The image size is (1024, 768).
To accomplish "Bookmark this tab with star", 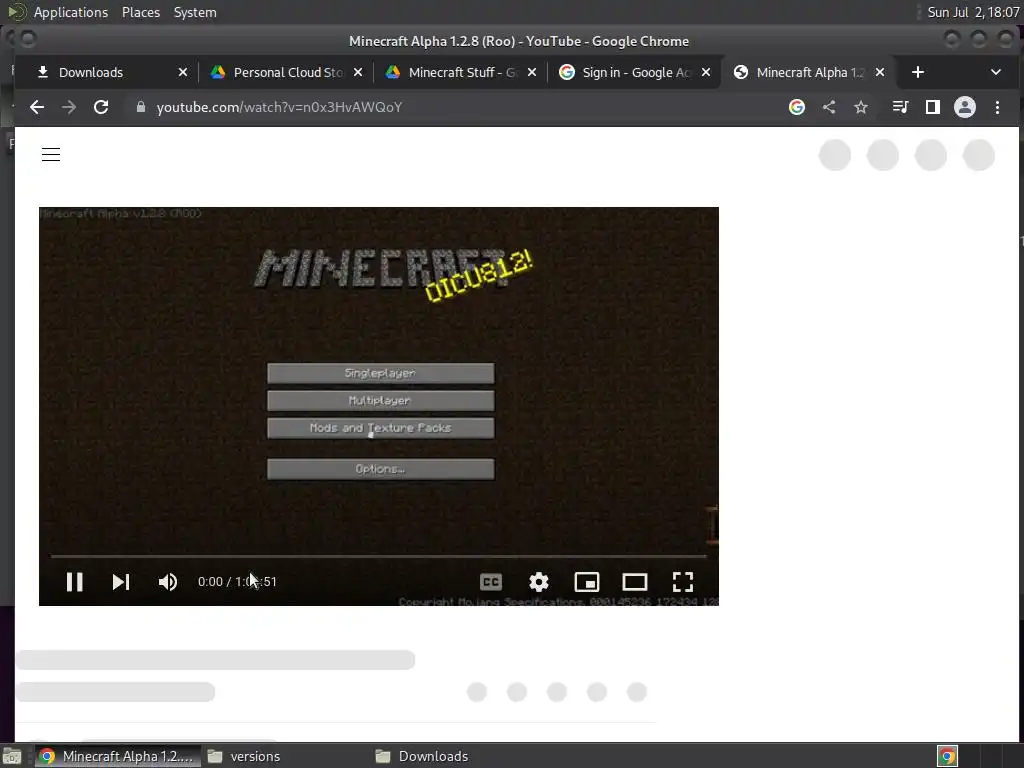I will (x=861, y=107).
